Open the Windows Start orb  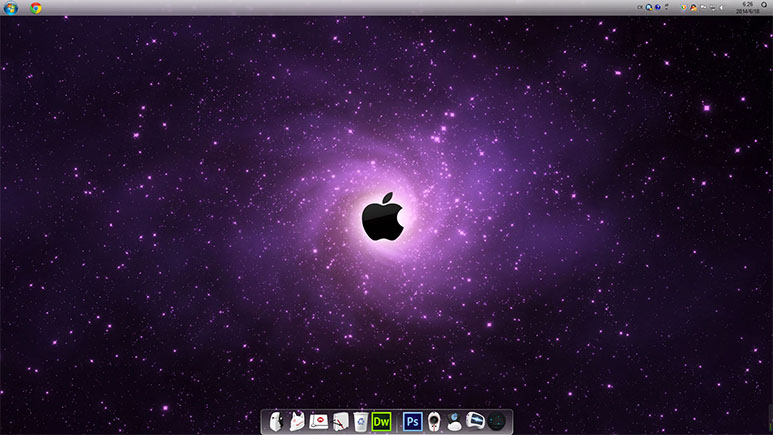click(10, 7)
